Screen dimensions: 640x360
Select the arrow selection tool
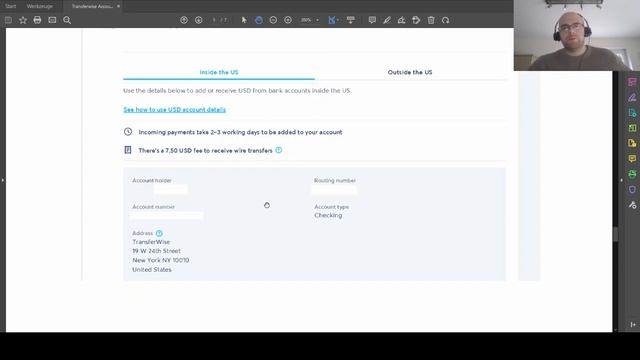(244, 20)
